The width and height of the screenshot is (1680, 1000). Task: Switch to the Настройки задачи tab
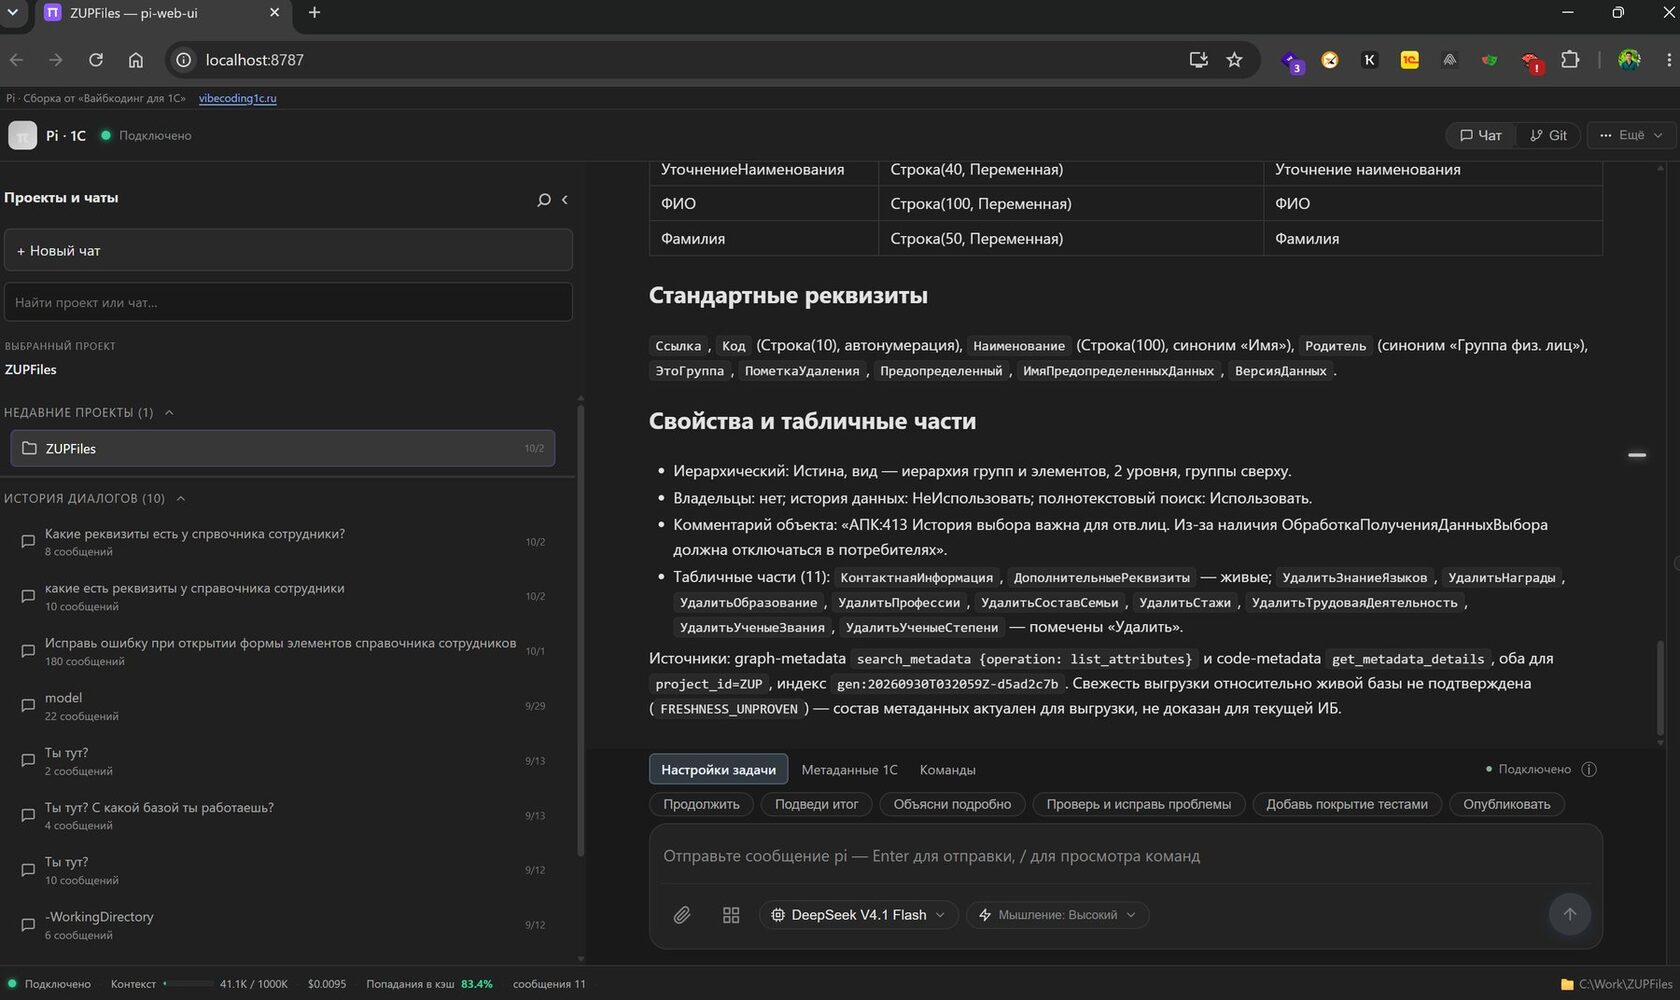click(718, 770)
